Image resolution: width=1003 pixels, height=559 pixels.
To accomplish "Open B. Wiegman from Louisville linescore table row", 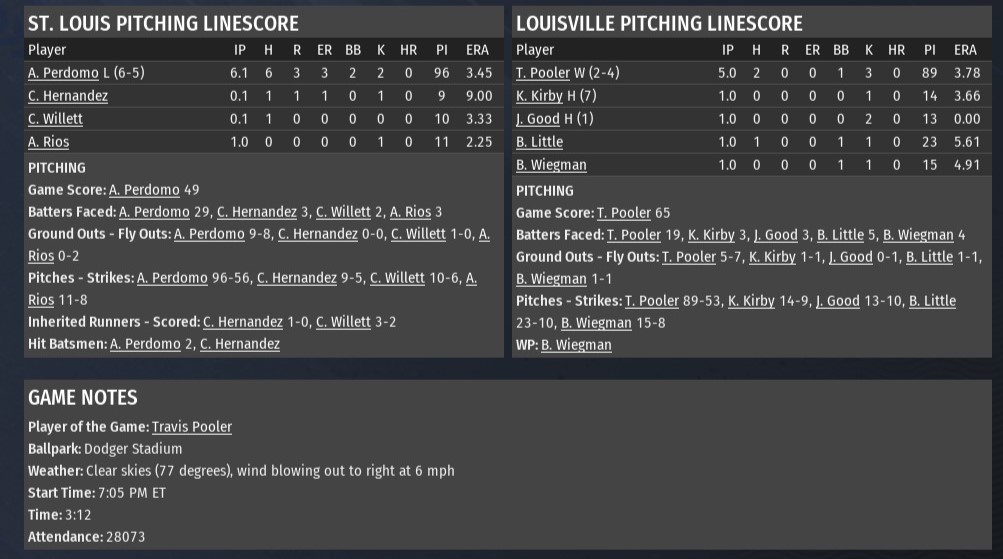I will [551, 165].
